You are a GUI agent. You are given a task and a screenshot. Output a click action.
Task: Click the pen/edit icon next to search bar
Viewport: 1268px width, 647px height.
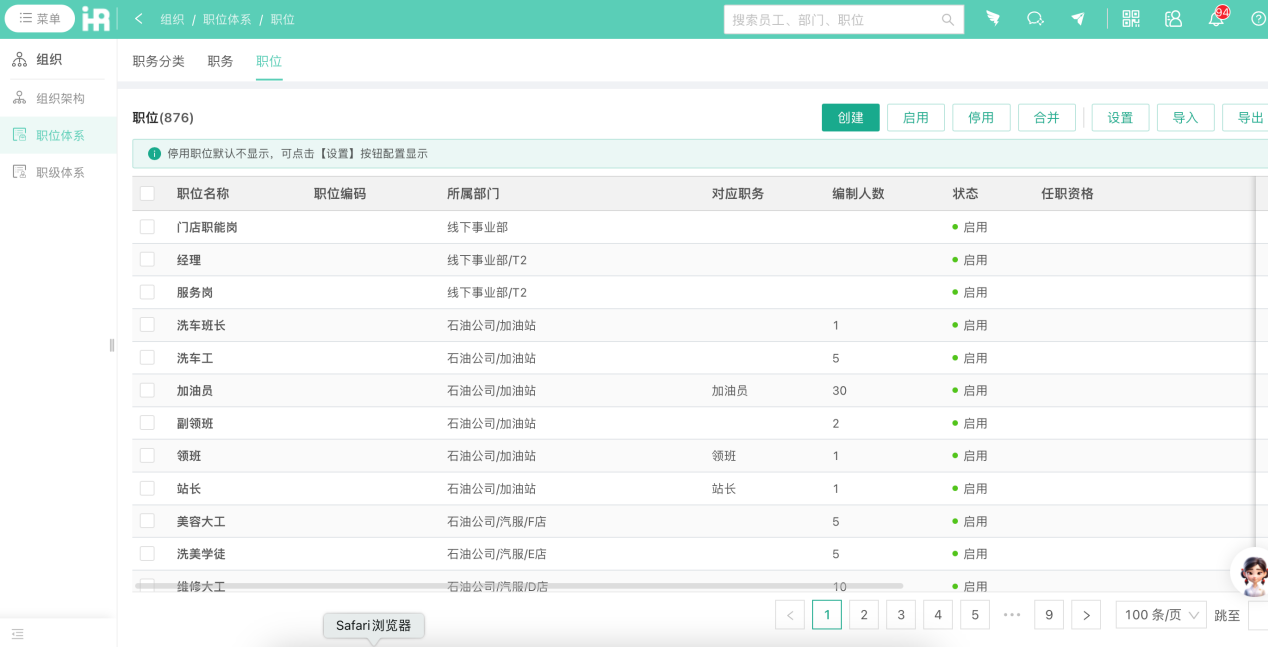coord(992,18)
